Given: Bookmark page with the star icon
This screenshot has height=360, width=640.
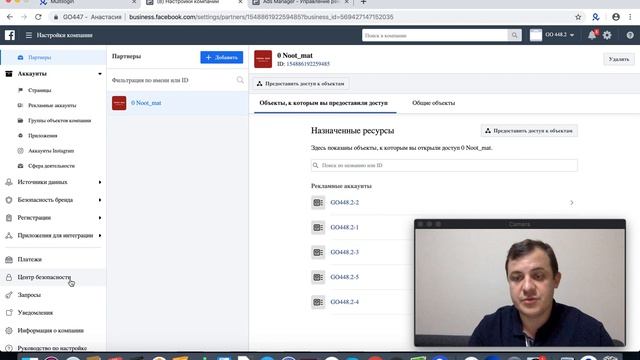Looking at the screenshot, I should (578, 17).
